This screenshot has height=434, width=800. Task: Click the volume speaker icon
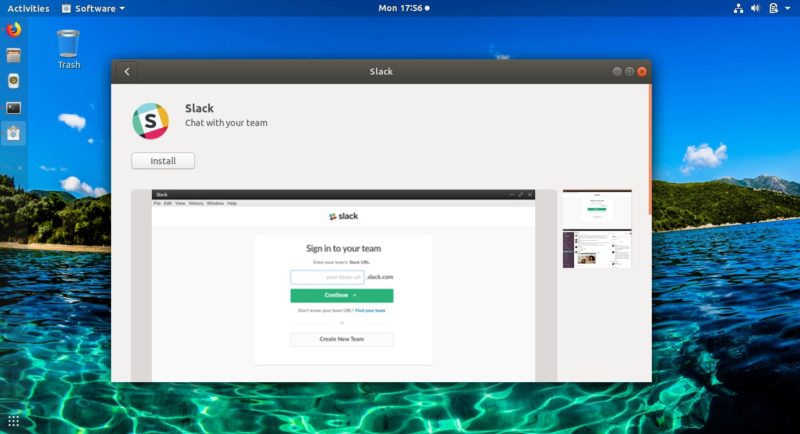click(x=756, y=8)
